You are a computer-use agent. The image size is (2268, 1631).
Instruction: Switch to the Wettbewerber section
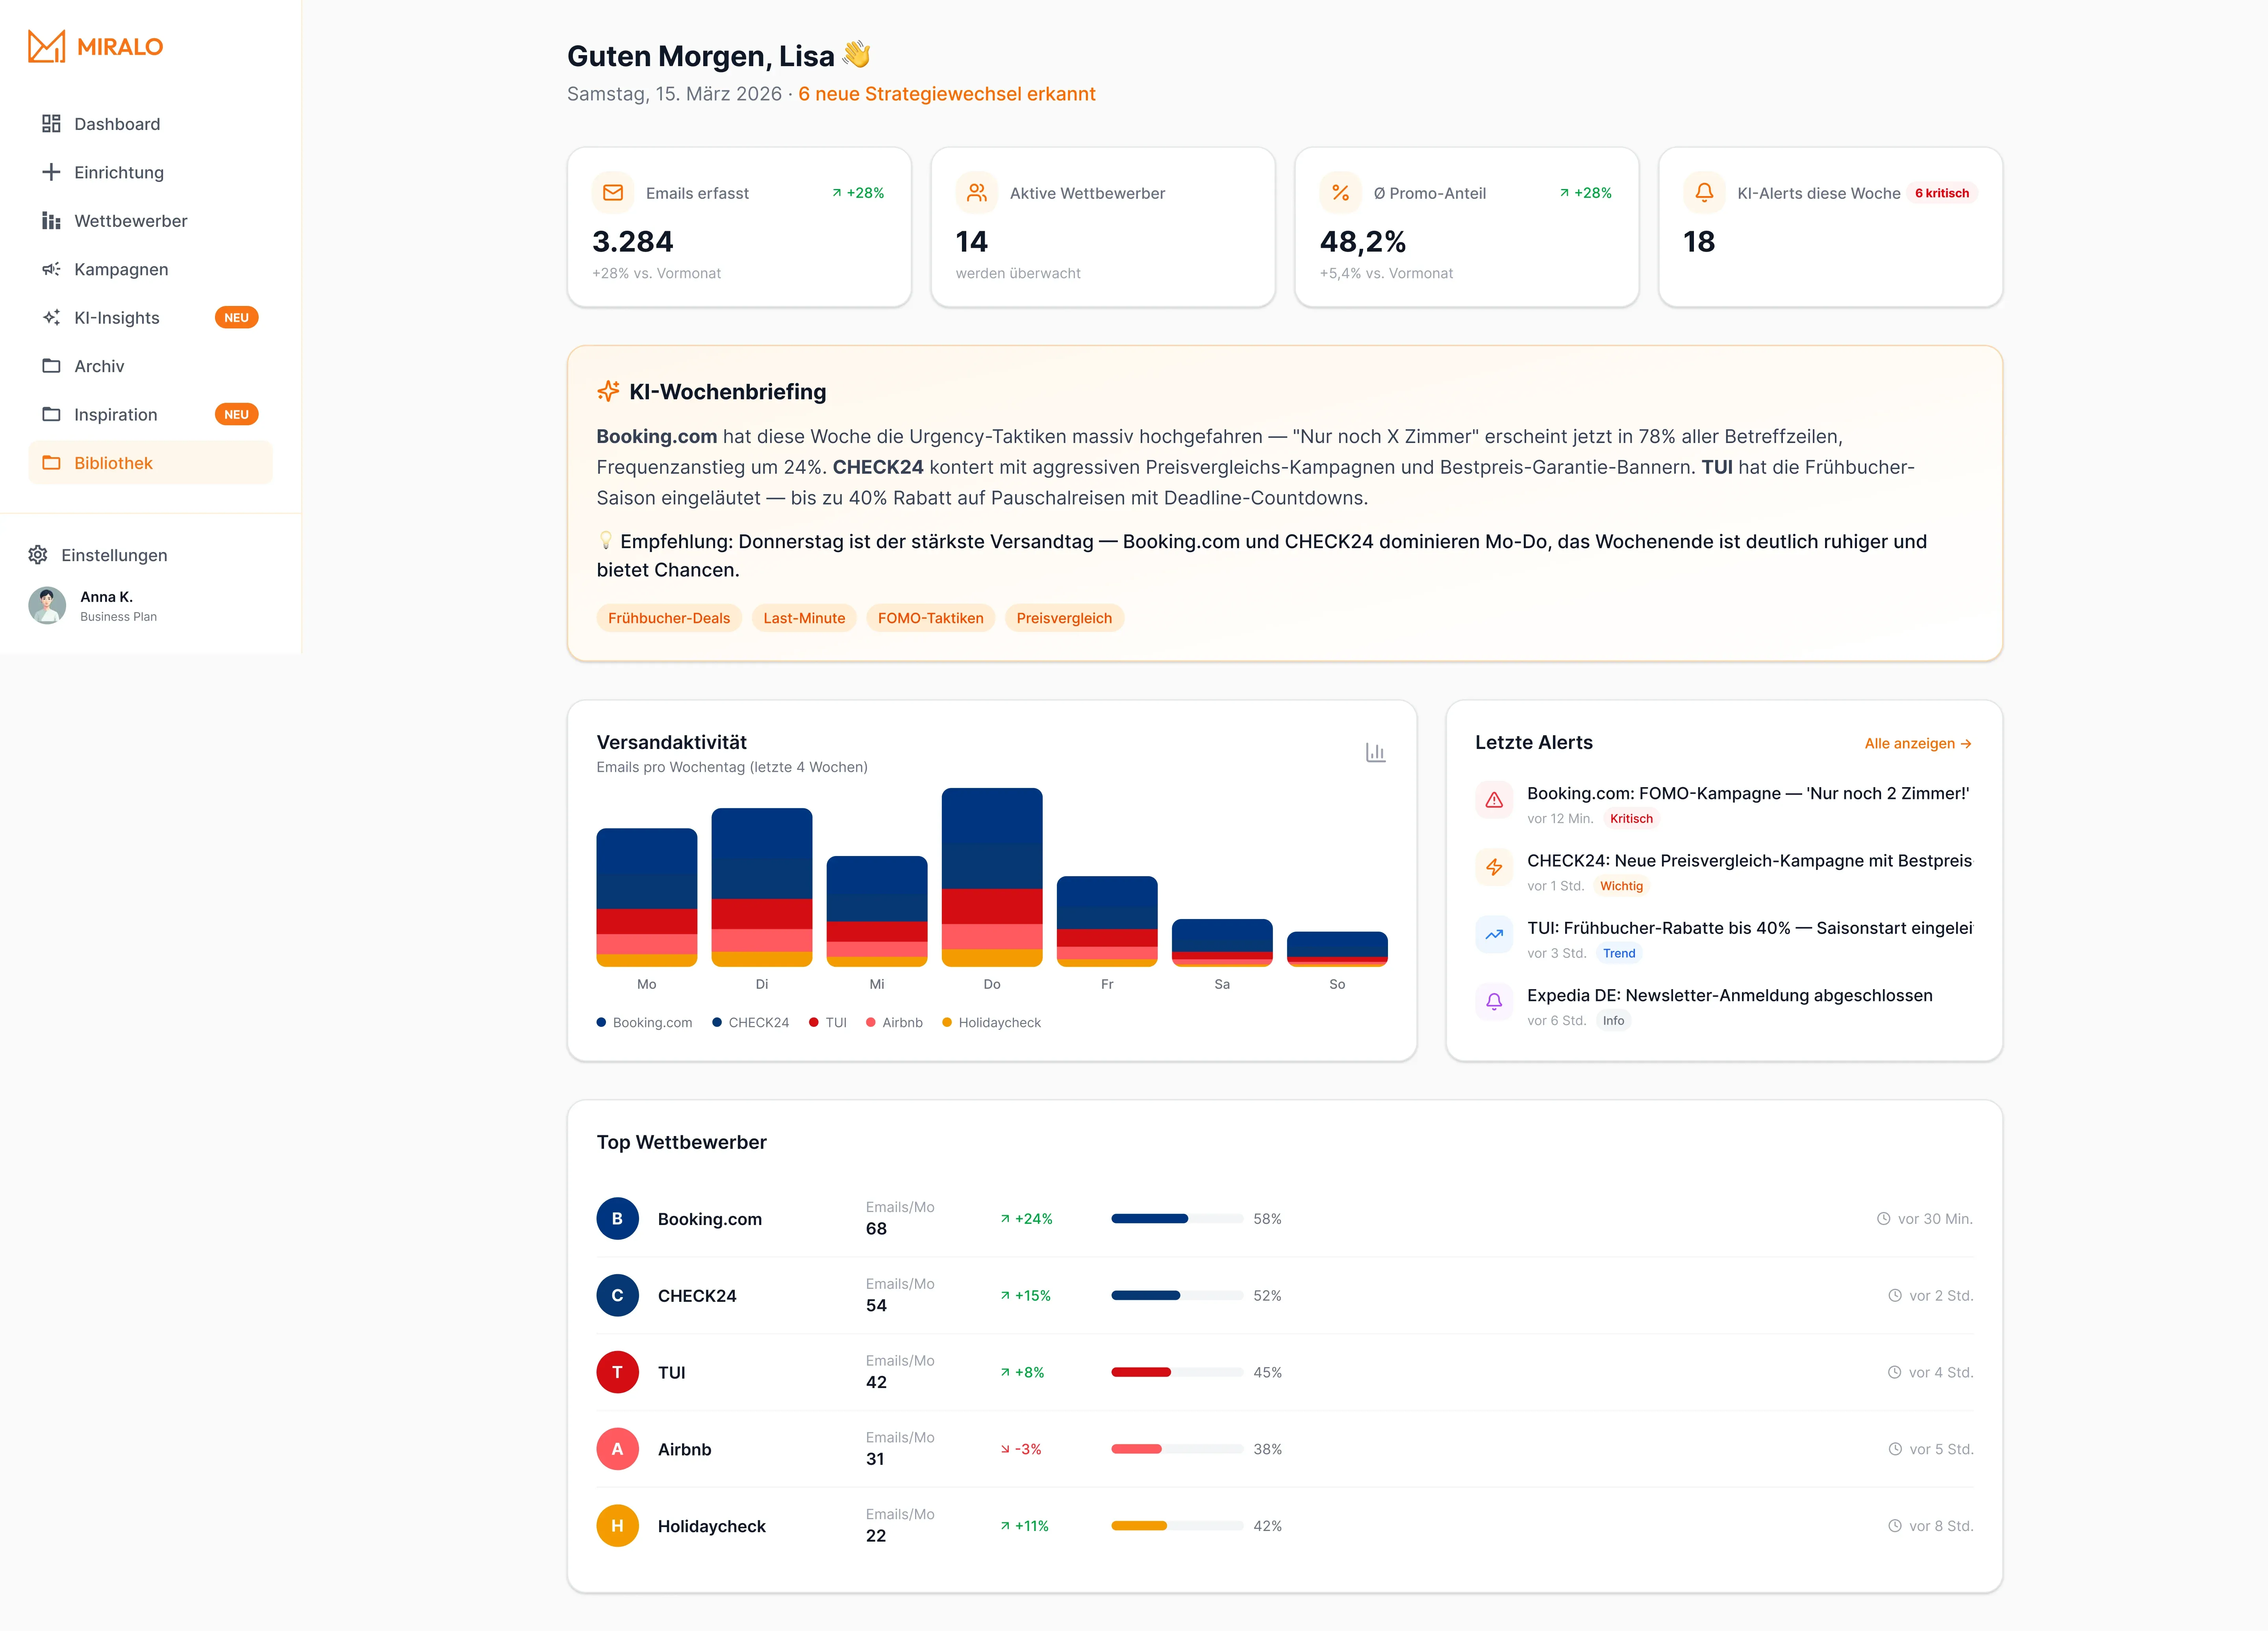coord(131,221)
